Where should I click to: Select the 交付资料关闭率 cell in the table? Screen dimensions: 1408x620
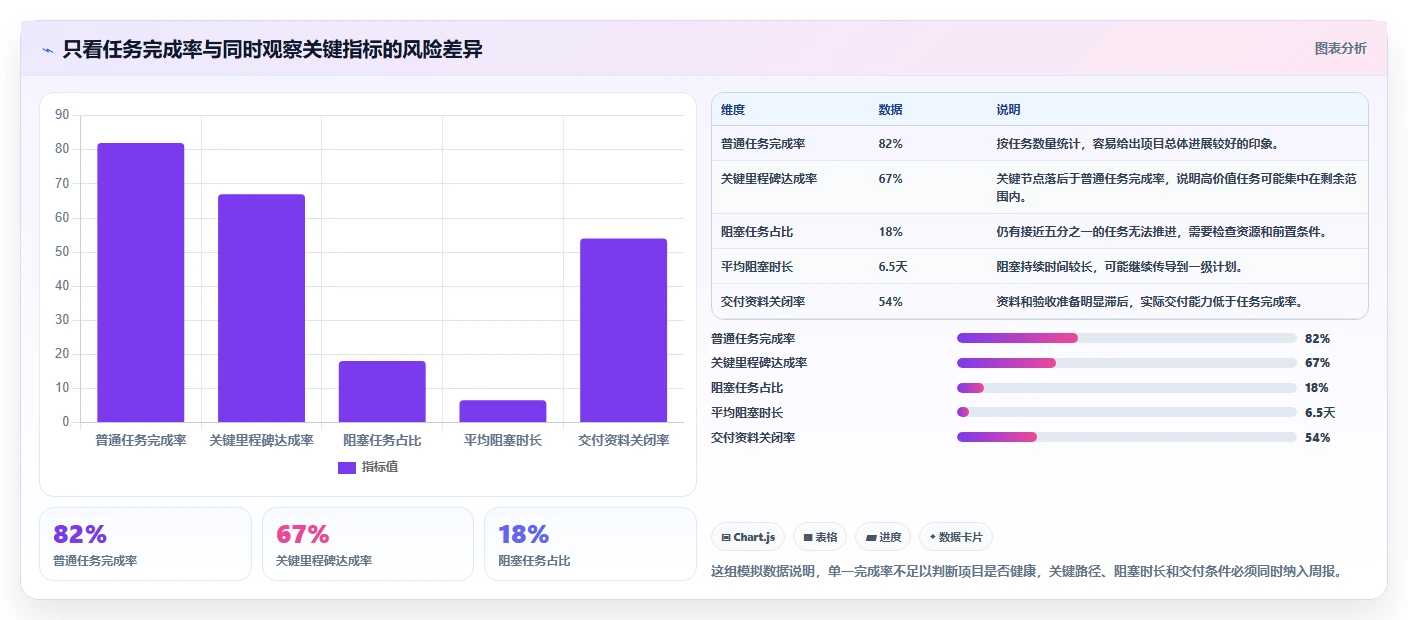(x=763, y=302)
